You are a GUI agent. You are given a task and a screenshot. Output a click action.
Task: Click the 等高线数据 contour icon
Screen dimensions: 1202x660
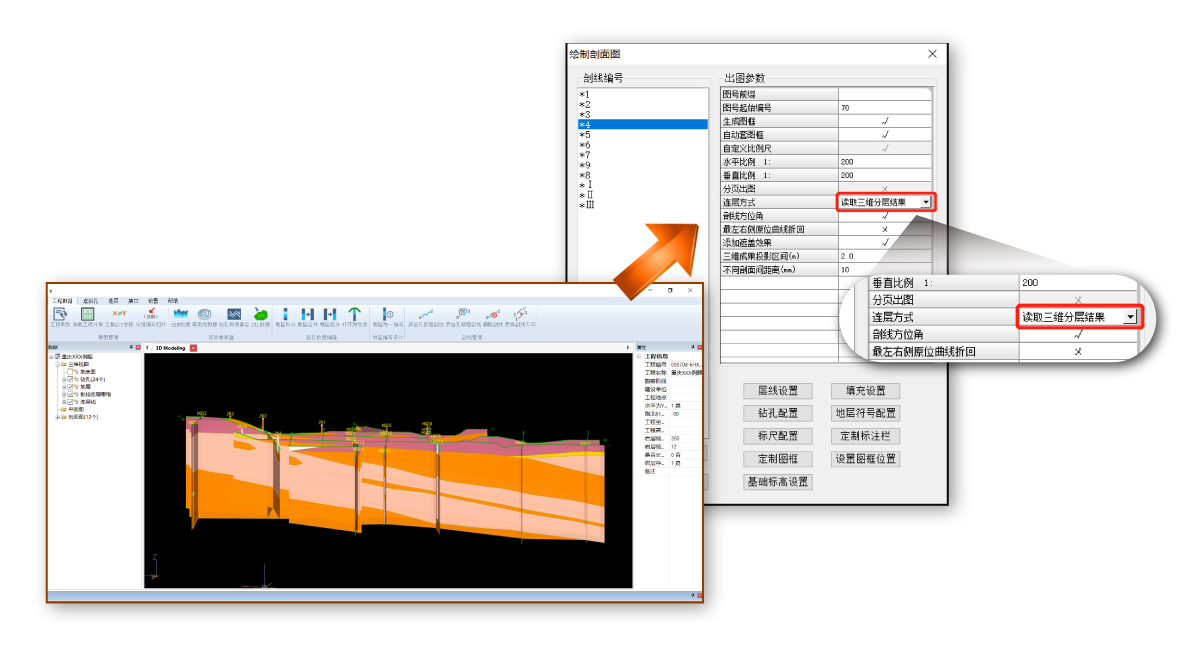(204, 314)
